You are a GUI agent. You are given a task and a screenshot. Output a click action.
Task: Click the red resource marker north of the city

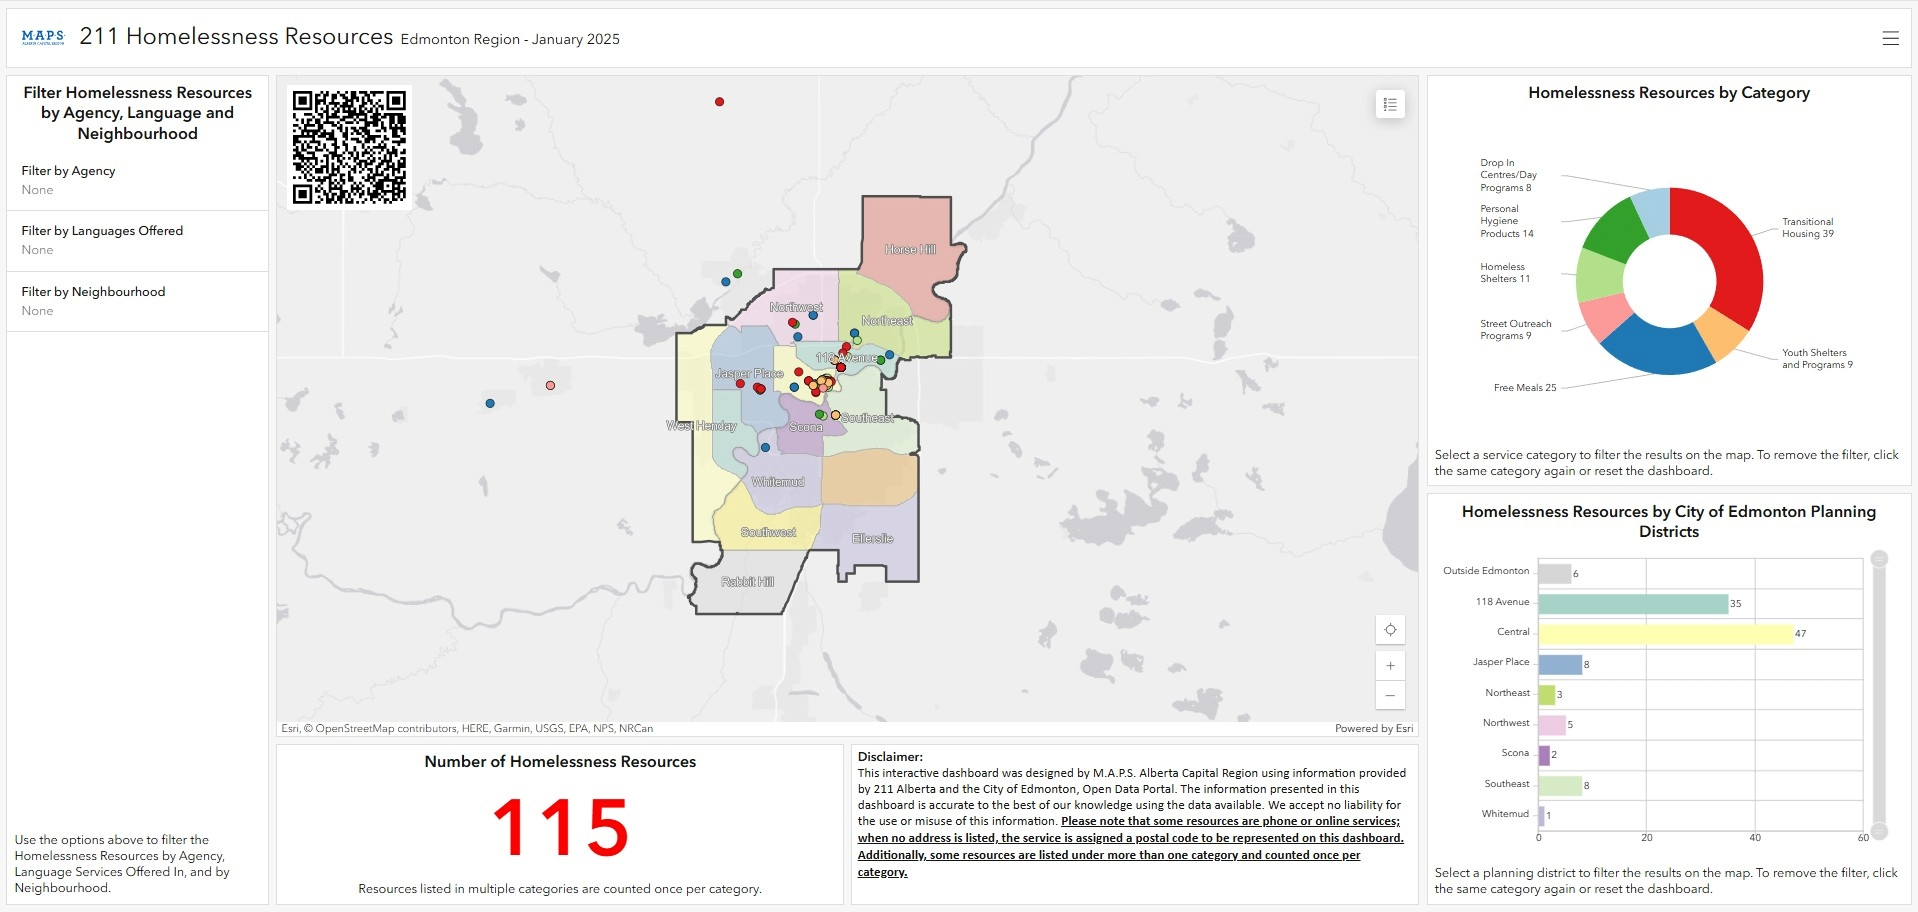(x=719, y=102)
